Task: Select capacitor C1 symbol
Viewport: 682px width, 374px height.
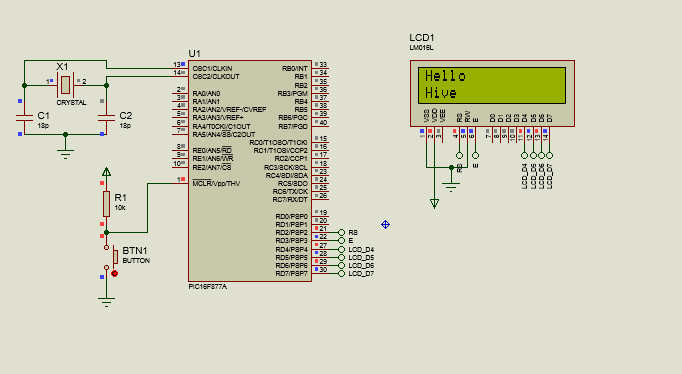Action: [24, 117]
